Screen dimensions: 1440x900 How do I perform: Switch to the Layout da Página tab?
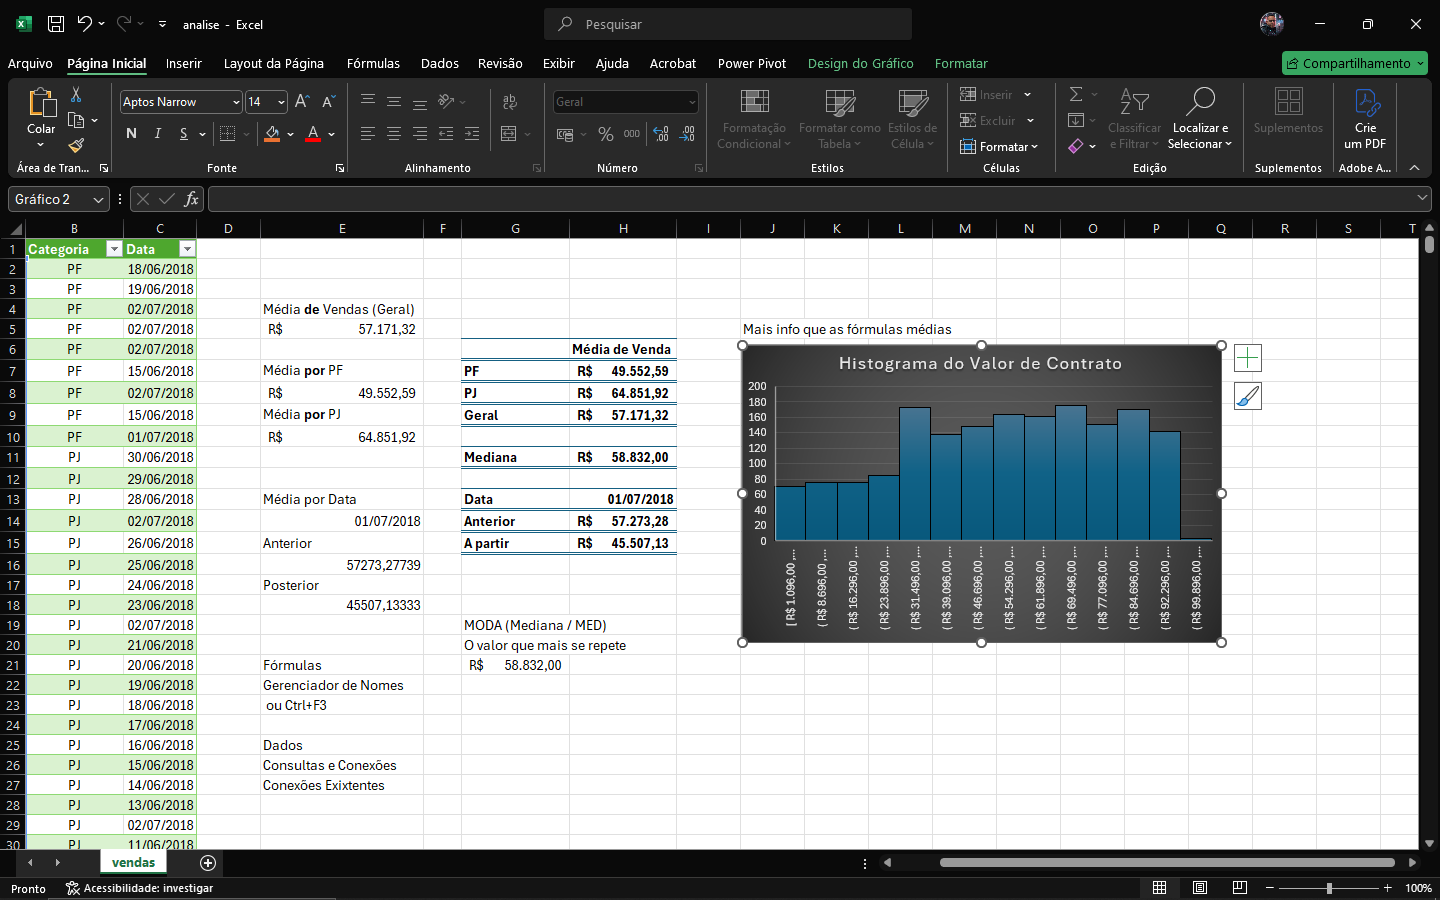[x=274, y=63]
